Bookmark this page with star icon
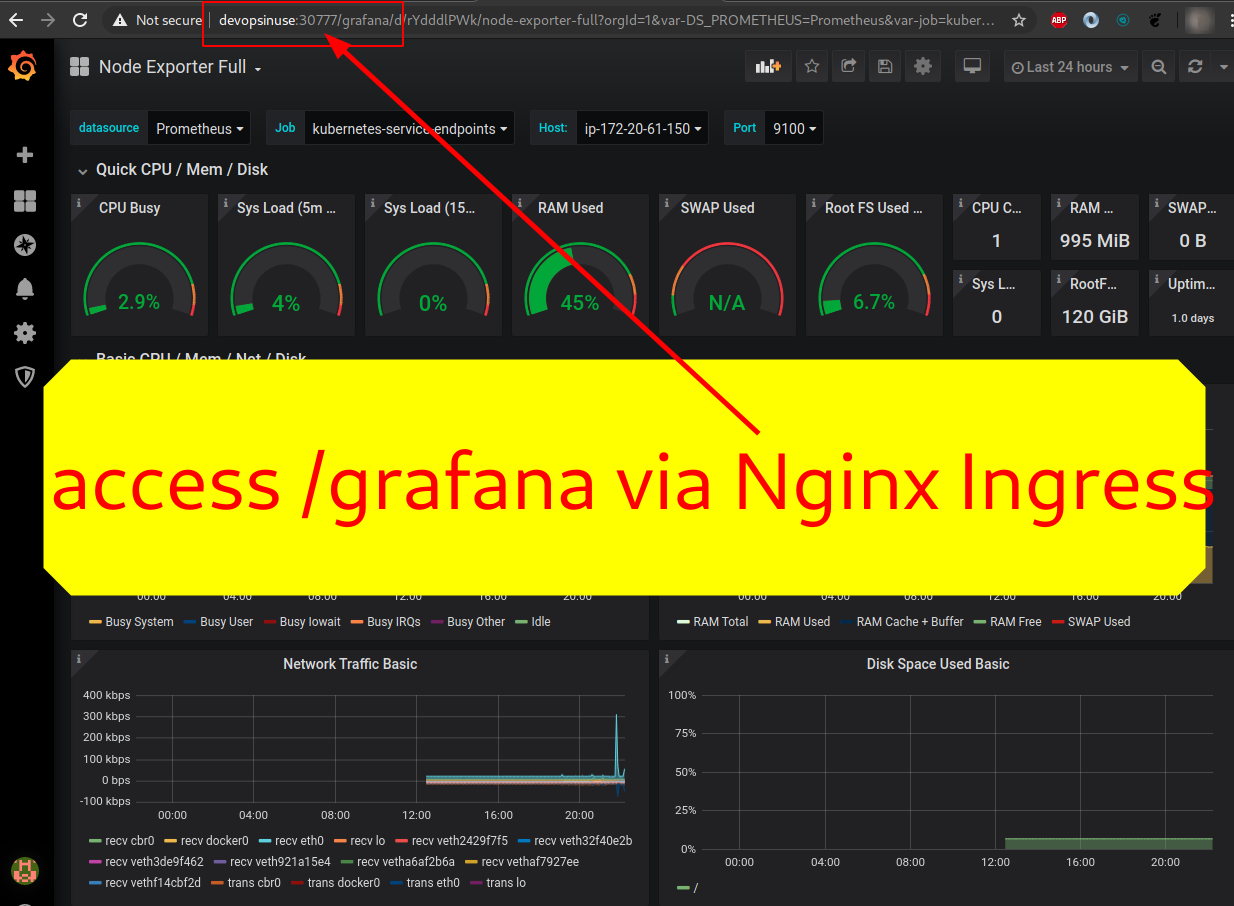Image resolution: width=1234 pixels, height=906 pixels. click(1019, 19)
